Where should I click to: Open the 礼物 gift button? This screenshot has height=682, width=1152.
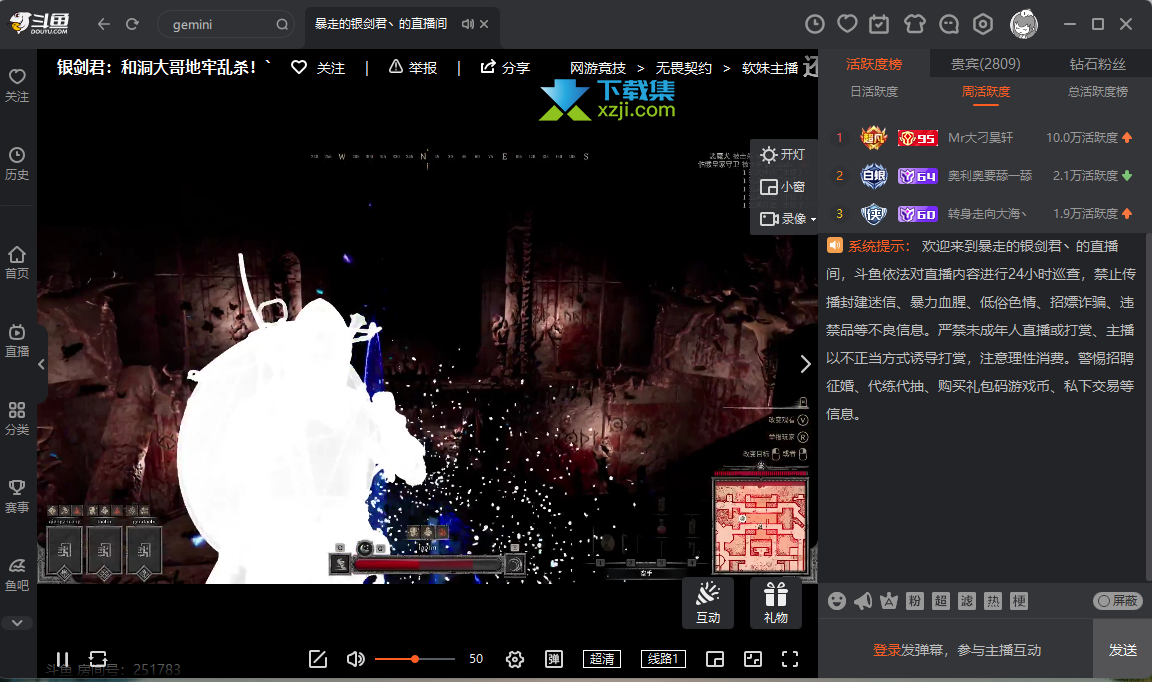[x=776, y=603]
